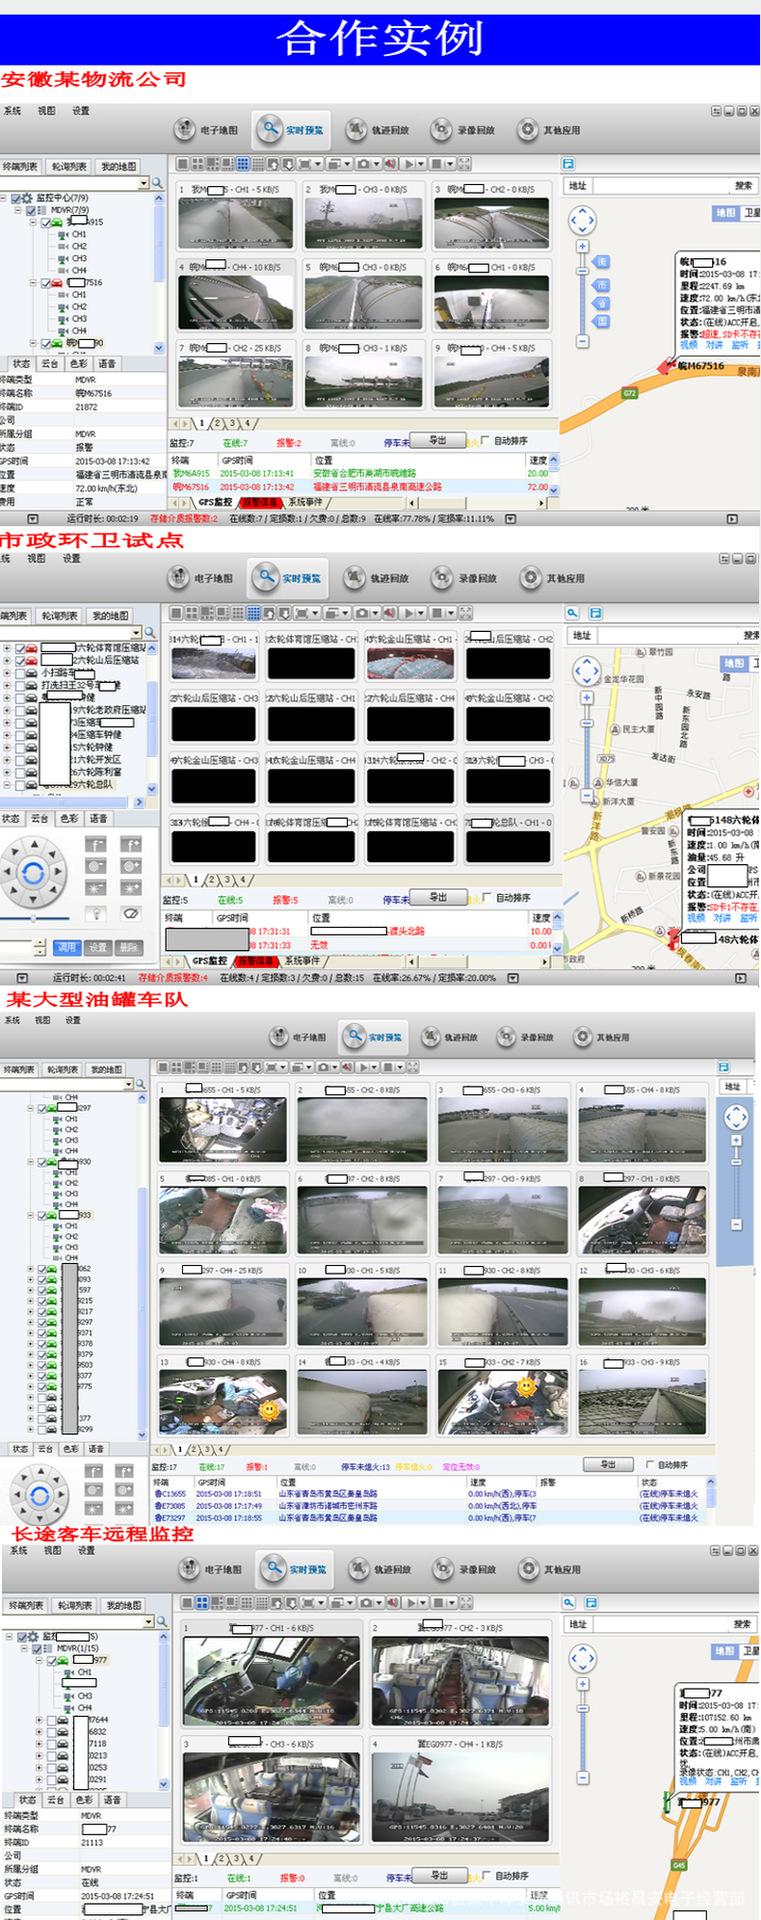Viewport: 761px width, 1920px height.
Task: Select video tile 5 CH3 in 安徽某物流公司
Action: click(363, 297)
